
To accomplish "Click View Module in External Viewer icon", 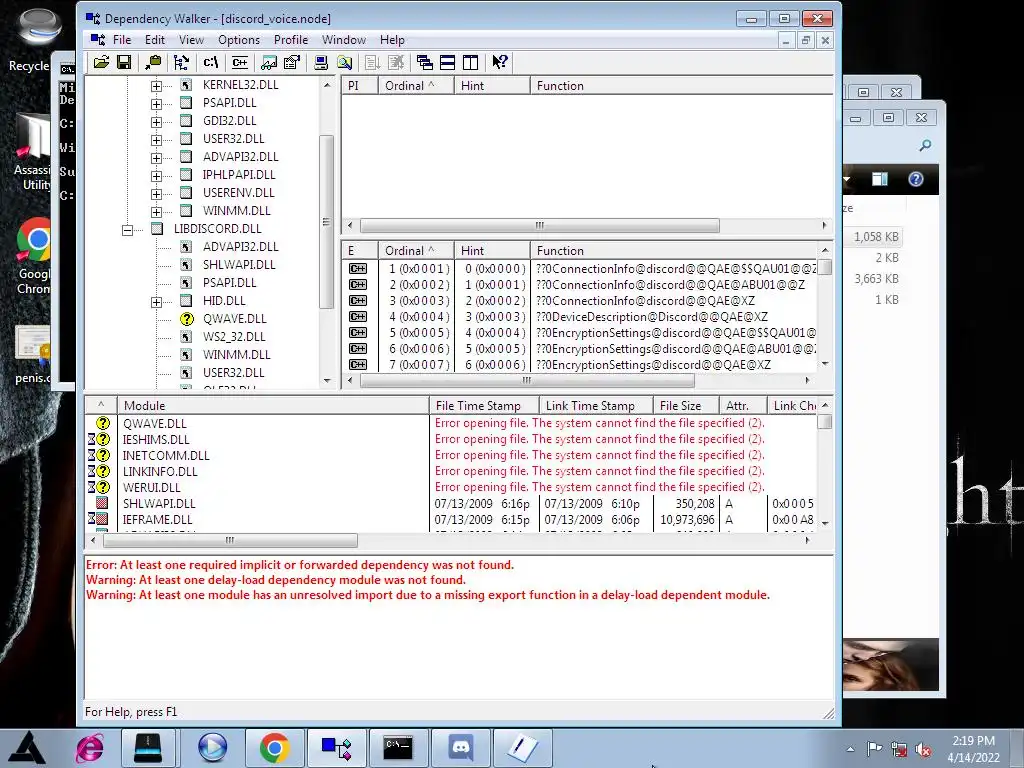I will pos(269,62).
